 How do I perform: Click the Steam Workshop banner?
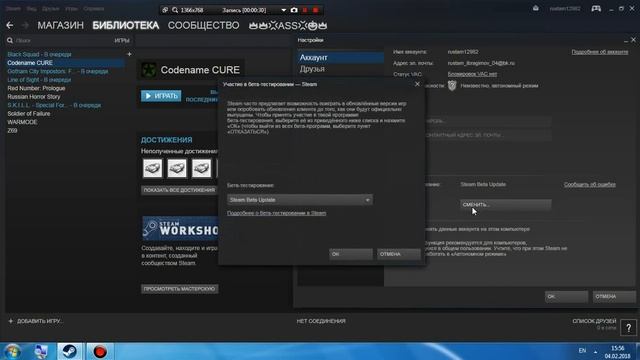point(180,229)
